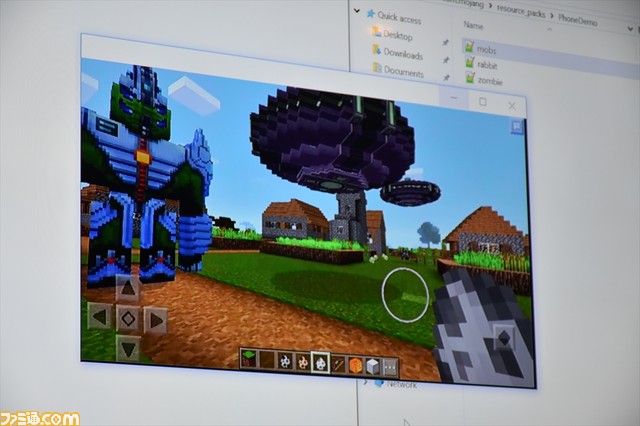
Task: Unpin Downloads using its pin icon
Action: click(x=446, y=60)
